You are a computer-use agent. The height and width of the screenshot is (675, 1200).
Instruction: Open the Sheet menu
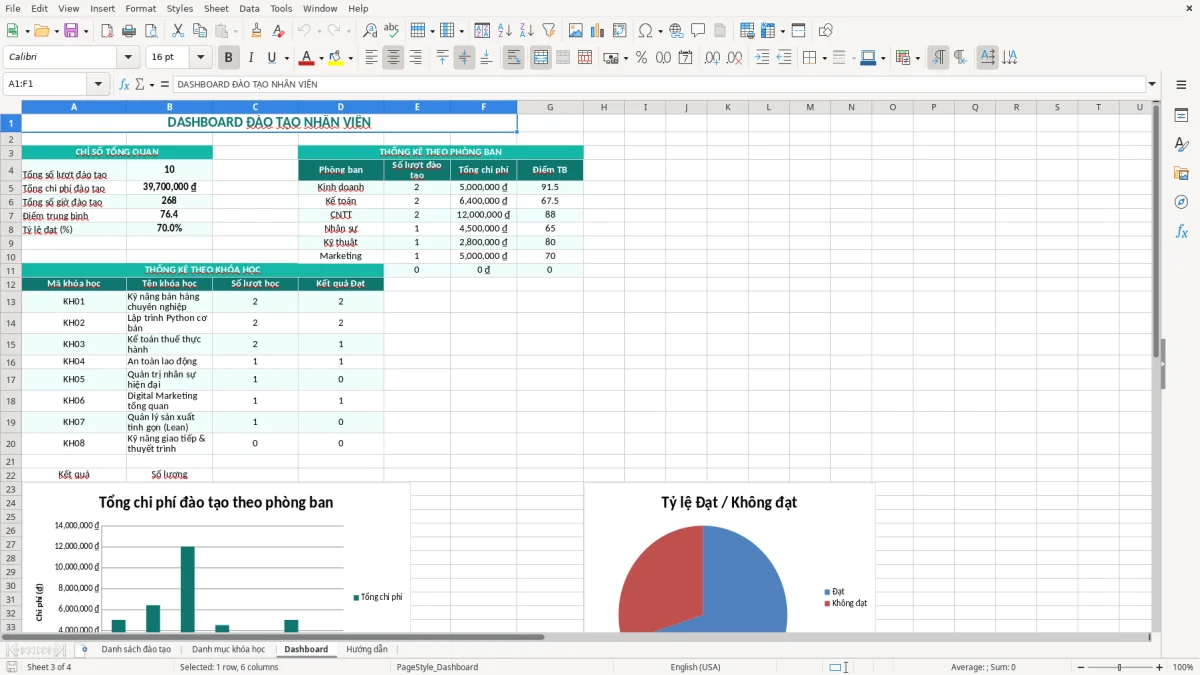pos(216,8)
